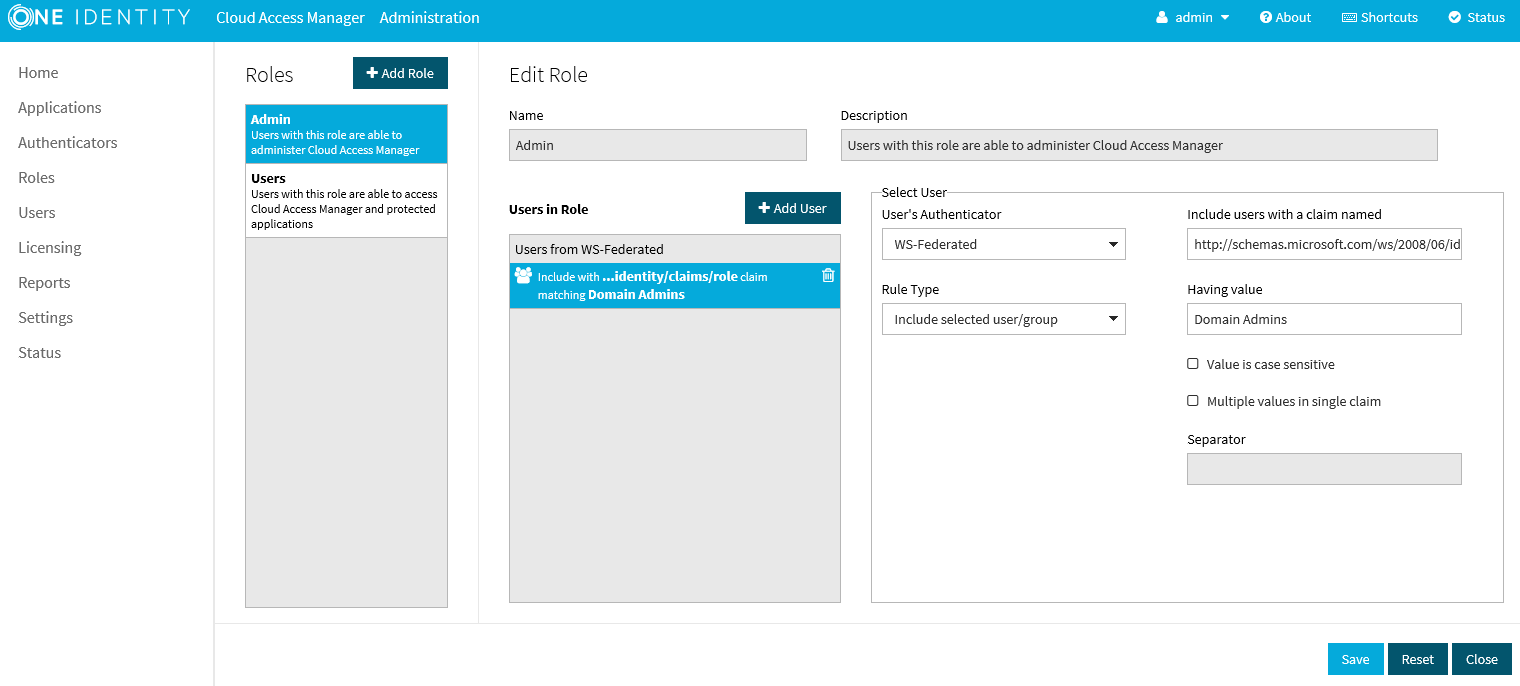Image resolution: width=1520 pixels, height=686 pixels.
Task: Click the Having value field
Action: pos(1324,319)
